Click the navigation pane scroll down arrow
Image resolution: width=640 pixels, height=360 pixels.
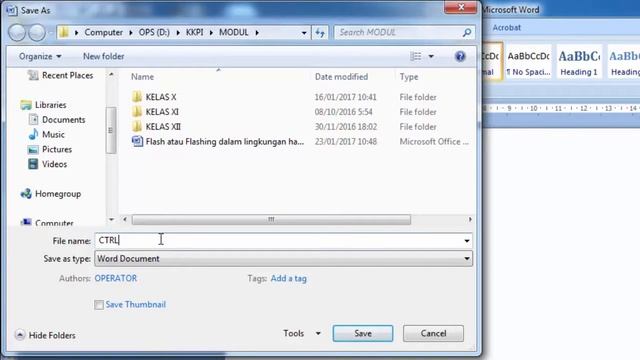[x=111, y=220]
